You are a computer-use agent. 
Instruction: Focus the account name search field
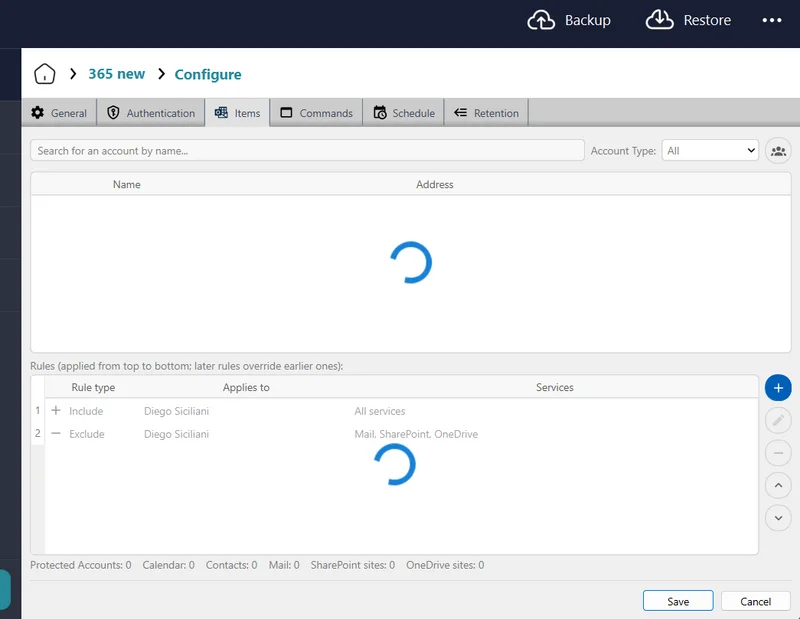click(x=307, y=151)
